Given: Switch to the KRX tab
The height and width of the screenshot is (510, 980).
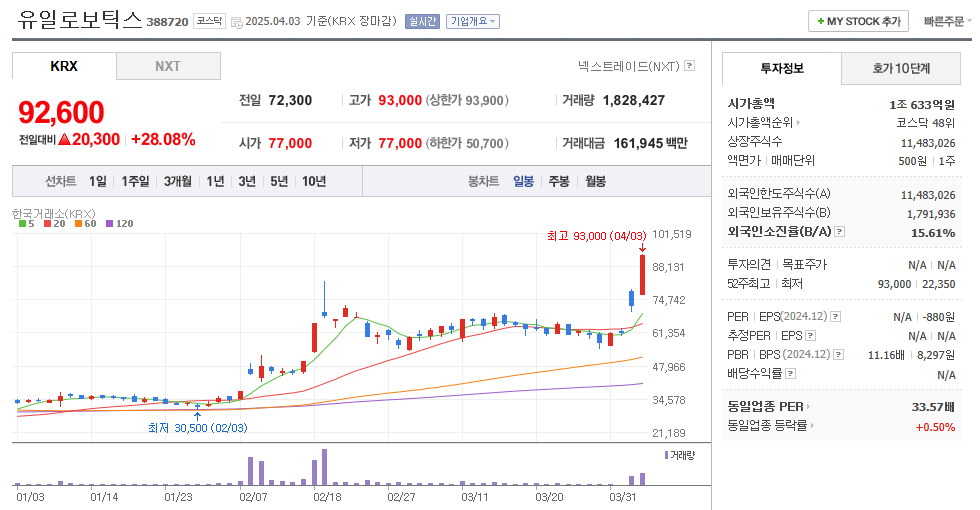Looking at the screenshot, I should coord(64,66).
